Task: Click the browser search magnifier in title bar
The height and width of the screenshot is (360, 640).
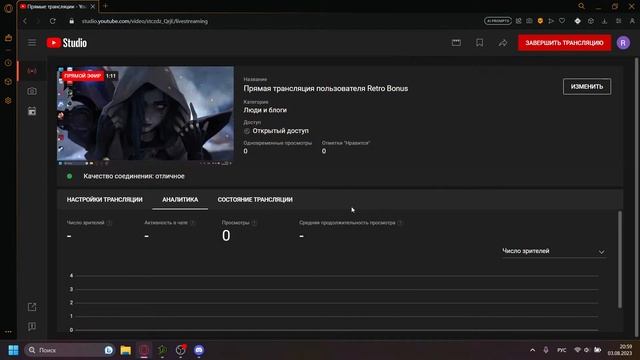Action: [x=581, y=6]
